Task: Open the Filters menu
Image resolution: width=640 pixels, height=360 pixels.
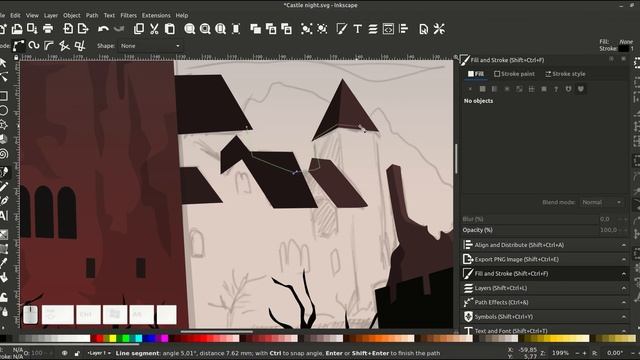Action: tap(128, 16)
